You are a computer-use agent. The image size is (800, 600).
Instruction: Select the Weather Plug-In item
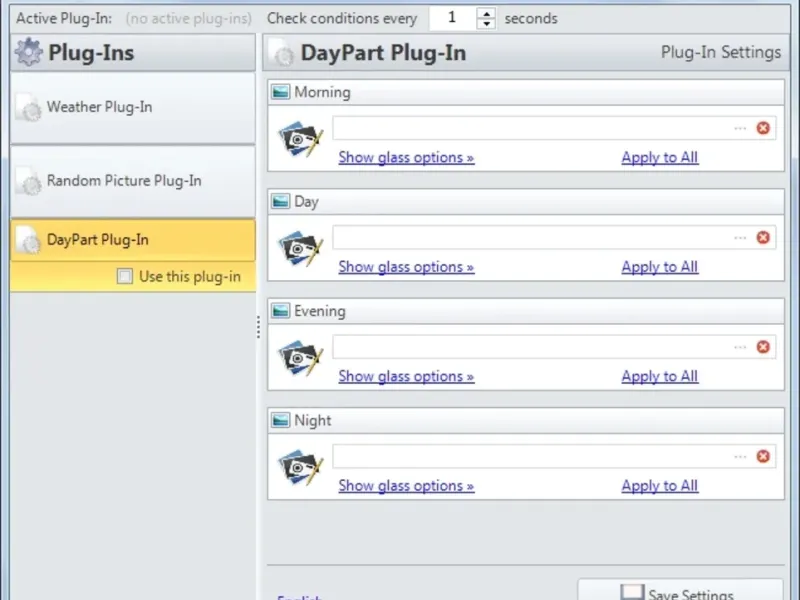pyautogui.click(x=99, y=107)
